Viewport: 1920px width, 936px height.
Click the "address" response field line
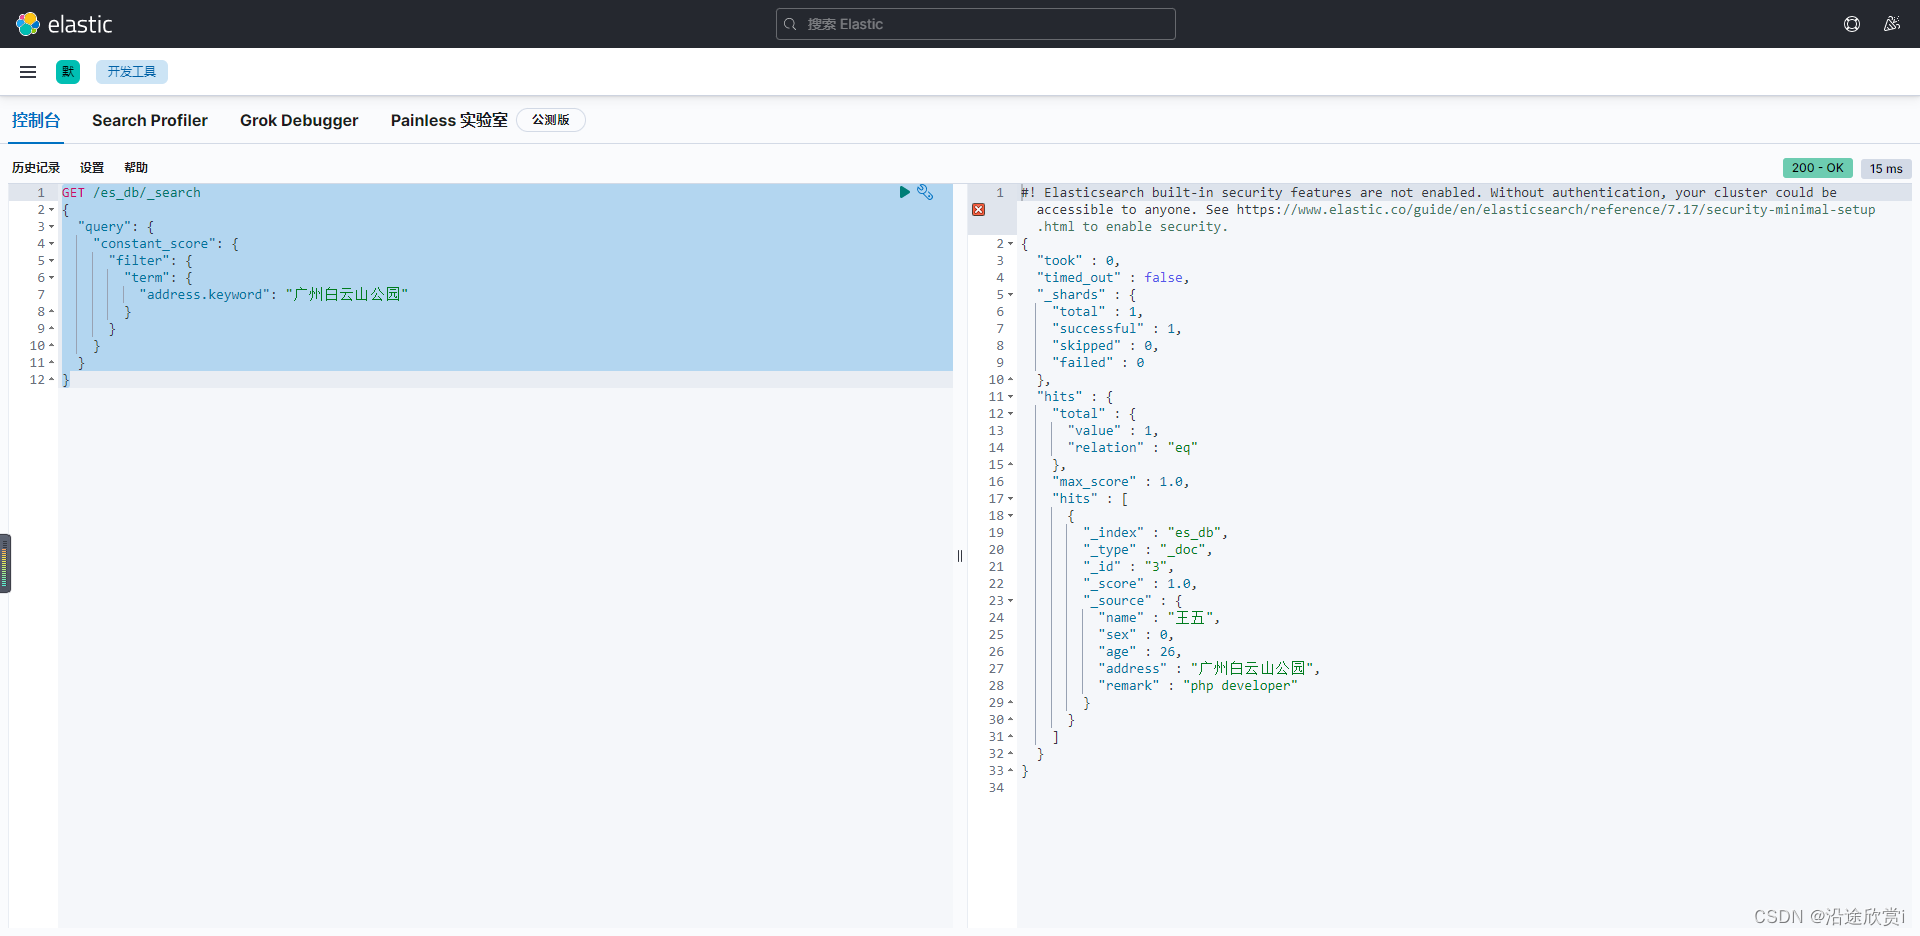point(1209,668)
